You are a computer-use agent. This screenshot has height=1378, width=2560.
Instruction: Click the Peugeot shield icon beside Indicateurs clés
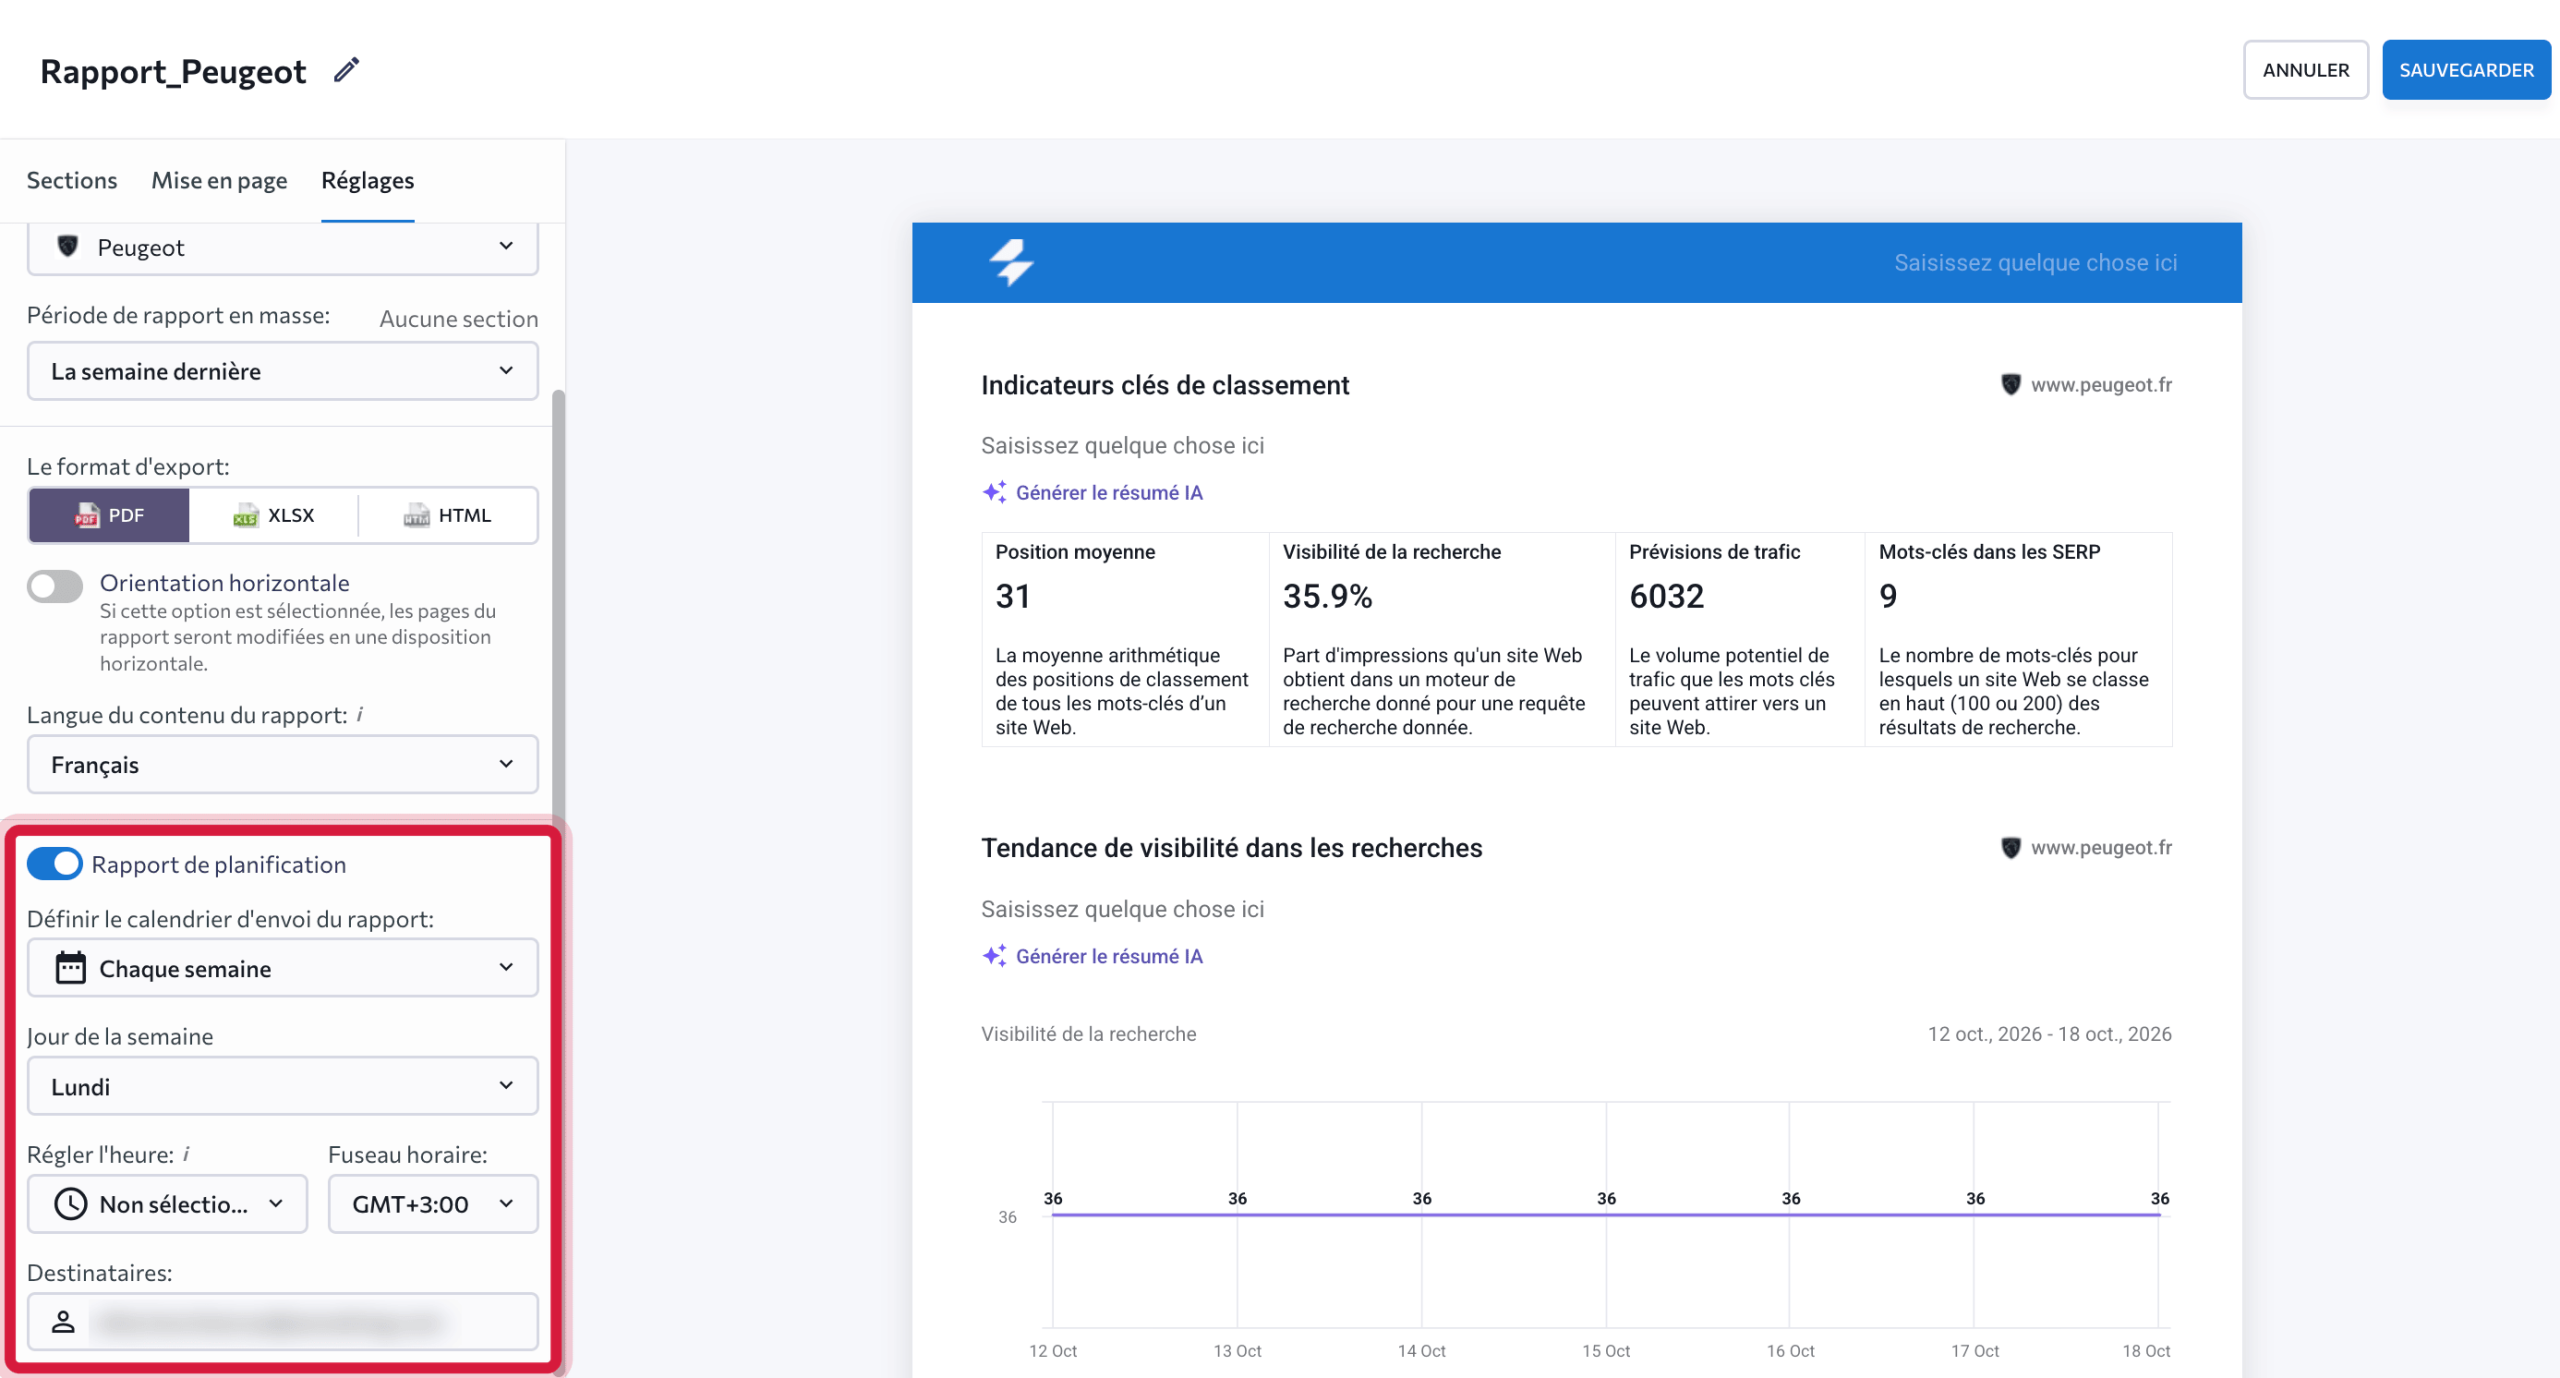[x=2010, y=385]
